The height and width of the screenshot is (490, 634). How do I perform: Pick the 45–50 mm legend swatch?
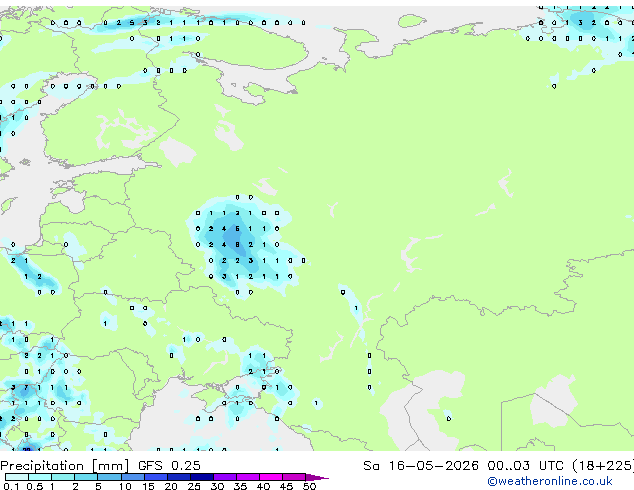(294, 477)
